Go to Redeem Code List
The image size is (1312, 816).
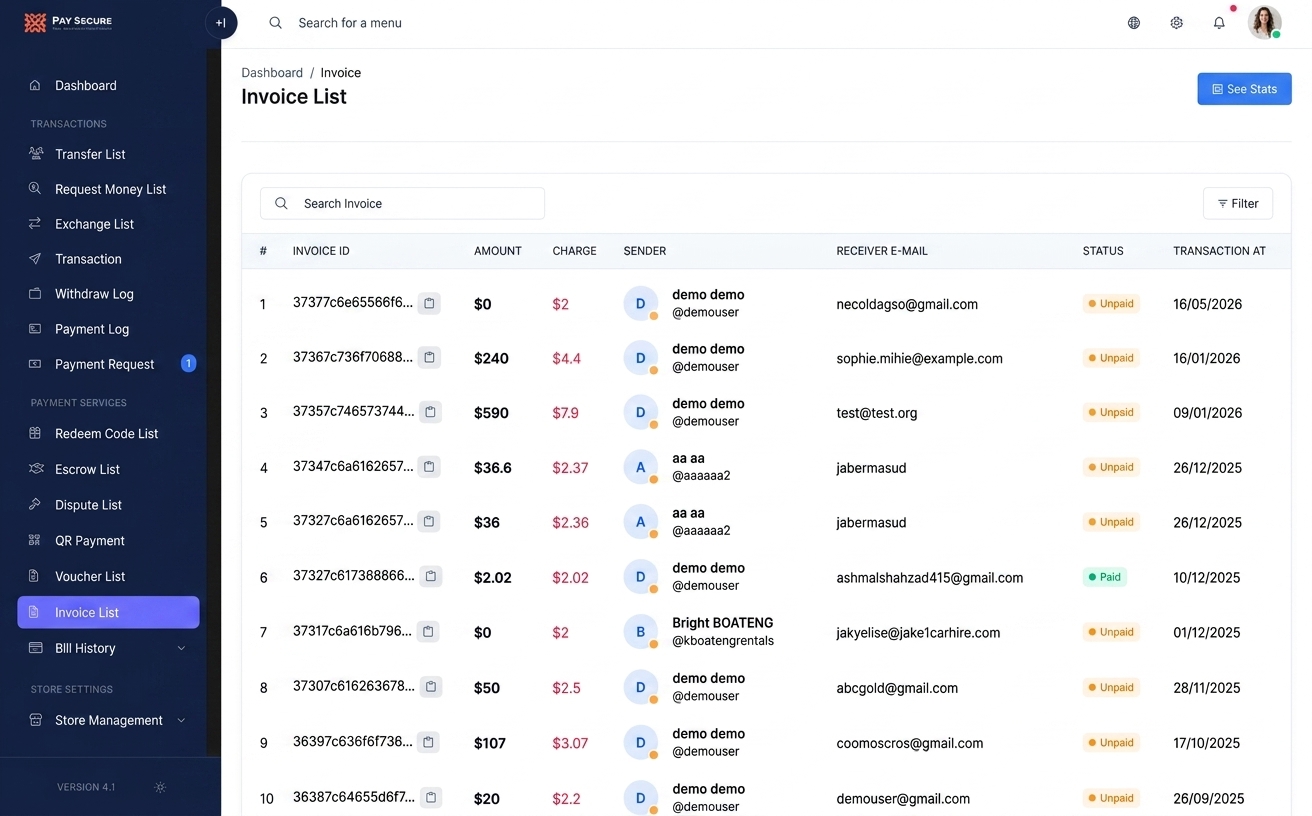[108, 434]
